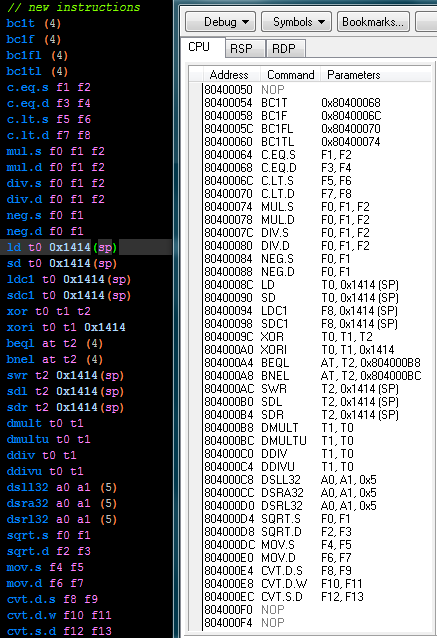
Task: Switch to the RSP tab
Action: [x=245, y=49]
